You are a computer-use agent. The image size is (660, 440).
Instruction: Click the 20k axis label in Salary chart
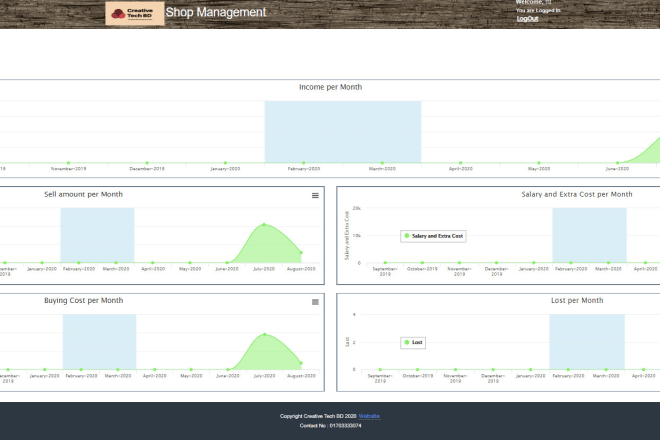click(357, 208)
